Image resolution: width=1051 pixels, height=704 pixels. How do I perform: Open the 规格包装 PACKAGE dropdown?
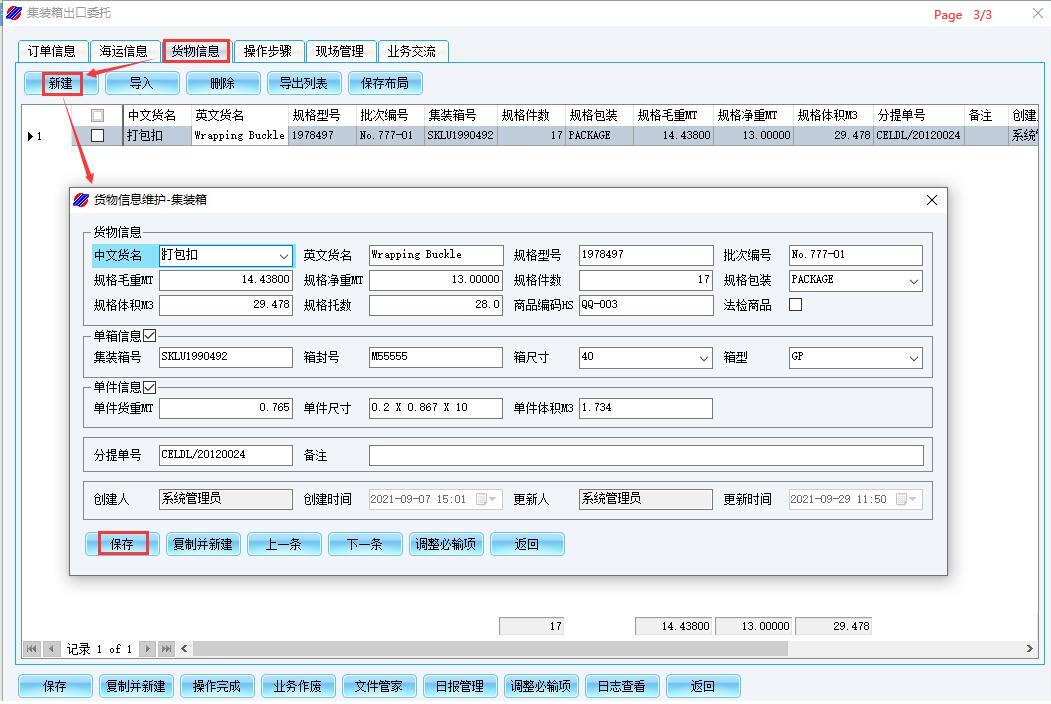coord(913,281)
